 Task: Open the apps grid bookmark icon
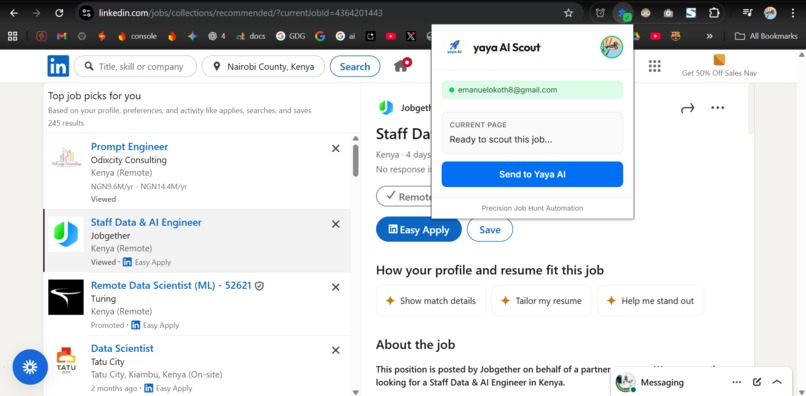(12, 36)
